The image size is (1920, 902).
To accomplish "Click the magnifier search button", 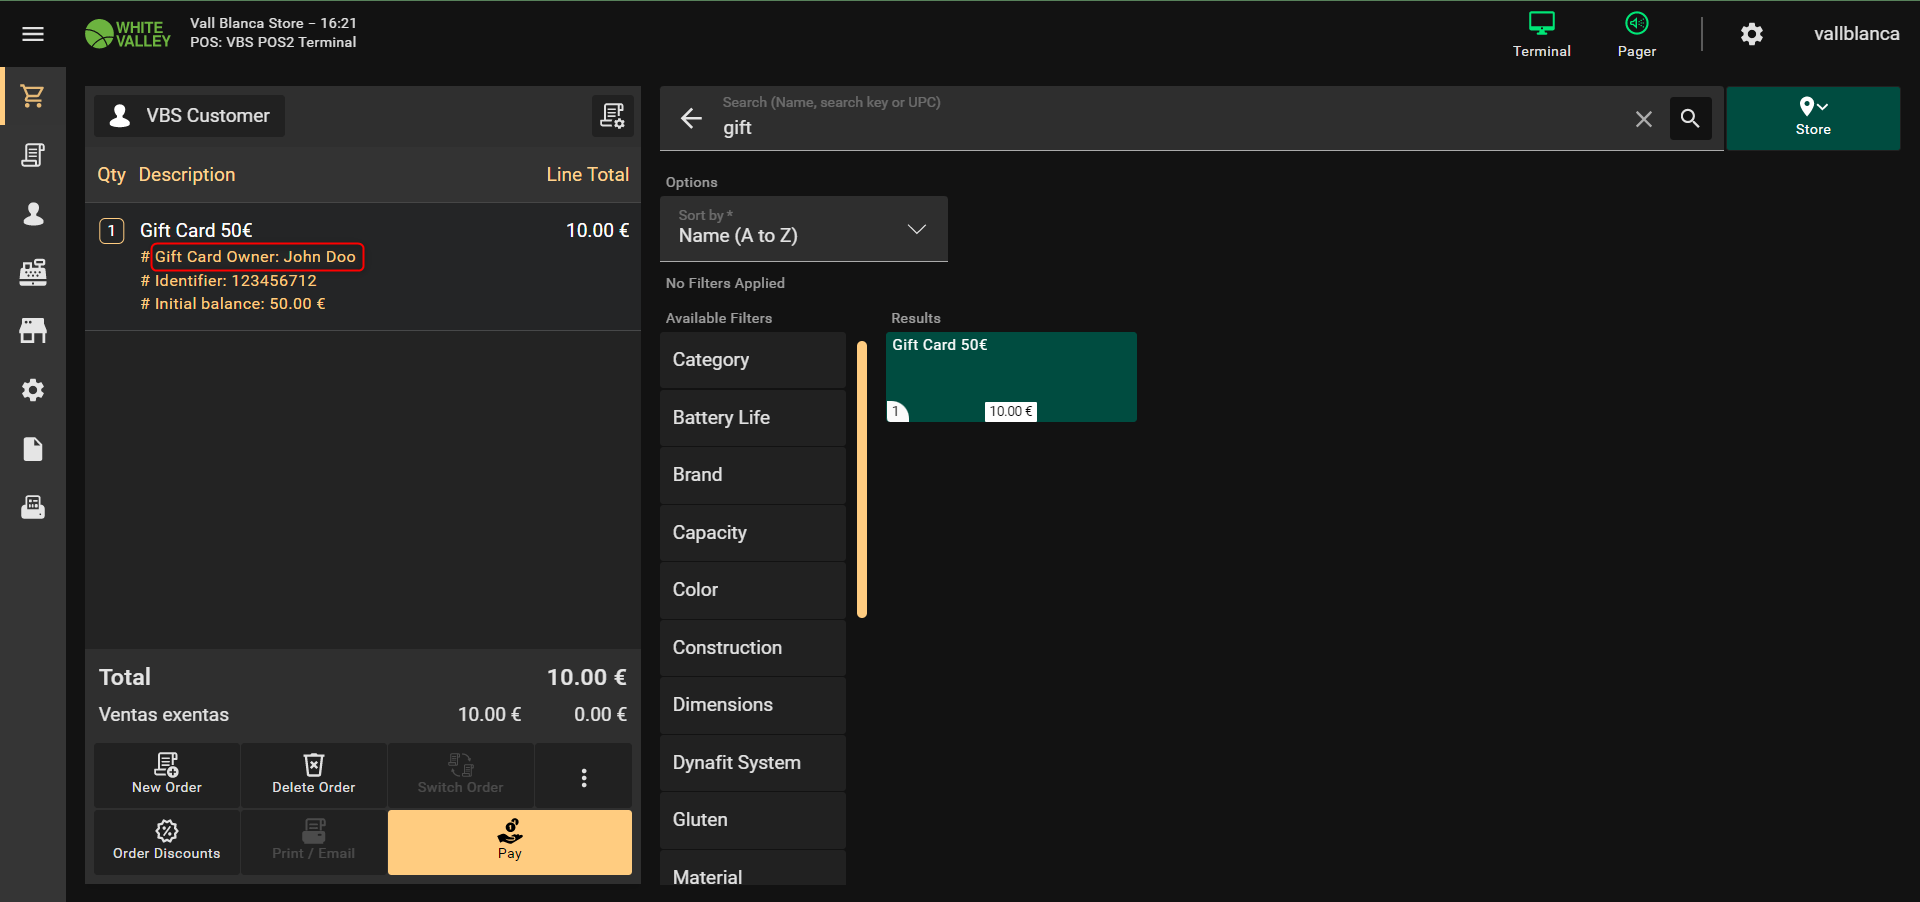I will pos(1690,119).
